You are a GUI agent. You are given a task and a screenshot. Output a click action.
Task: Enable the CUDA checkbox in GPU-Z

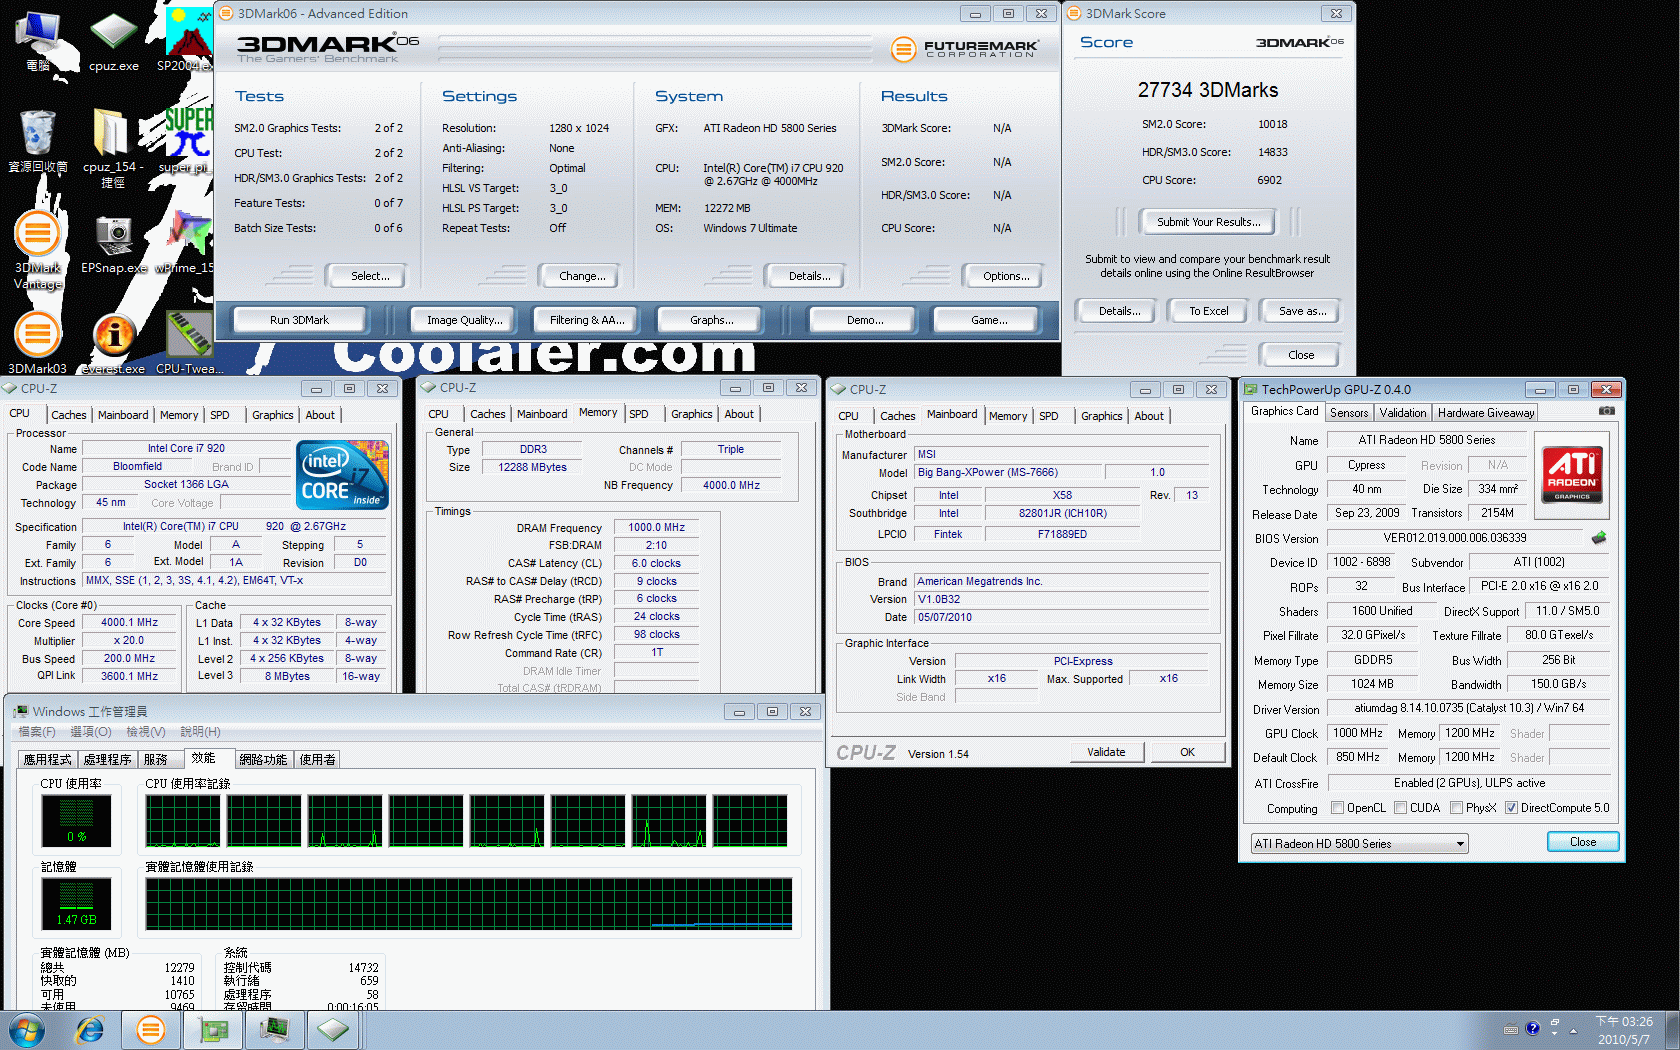[1400, 808]
